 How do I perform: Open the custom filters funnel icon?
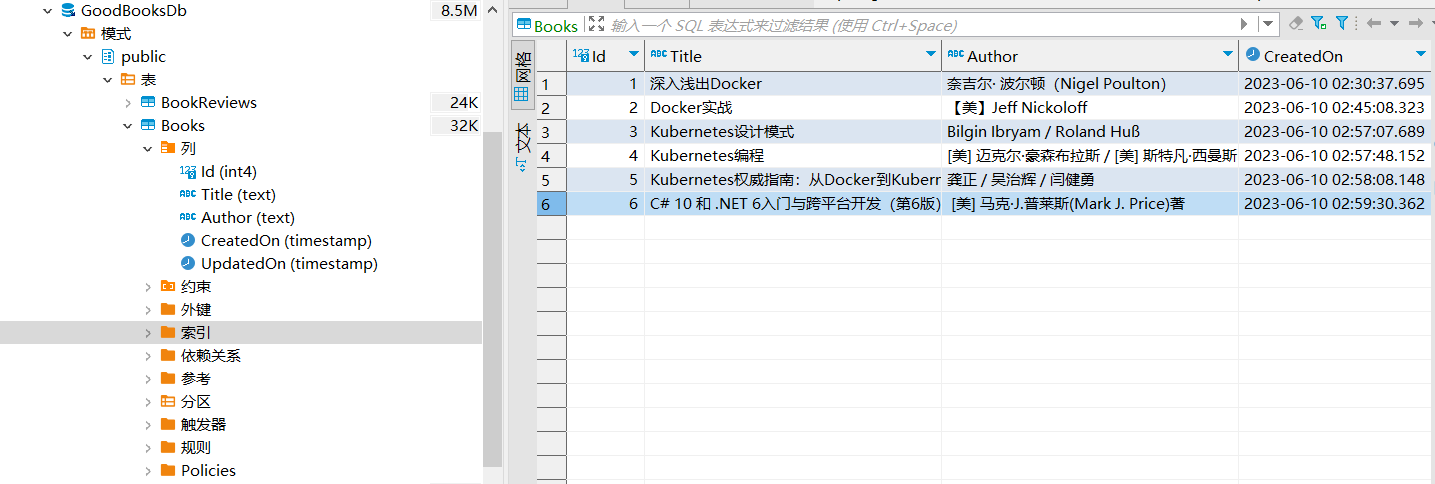click(x=1341, y=24)
